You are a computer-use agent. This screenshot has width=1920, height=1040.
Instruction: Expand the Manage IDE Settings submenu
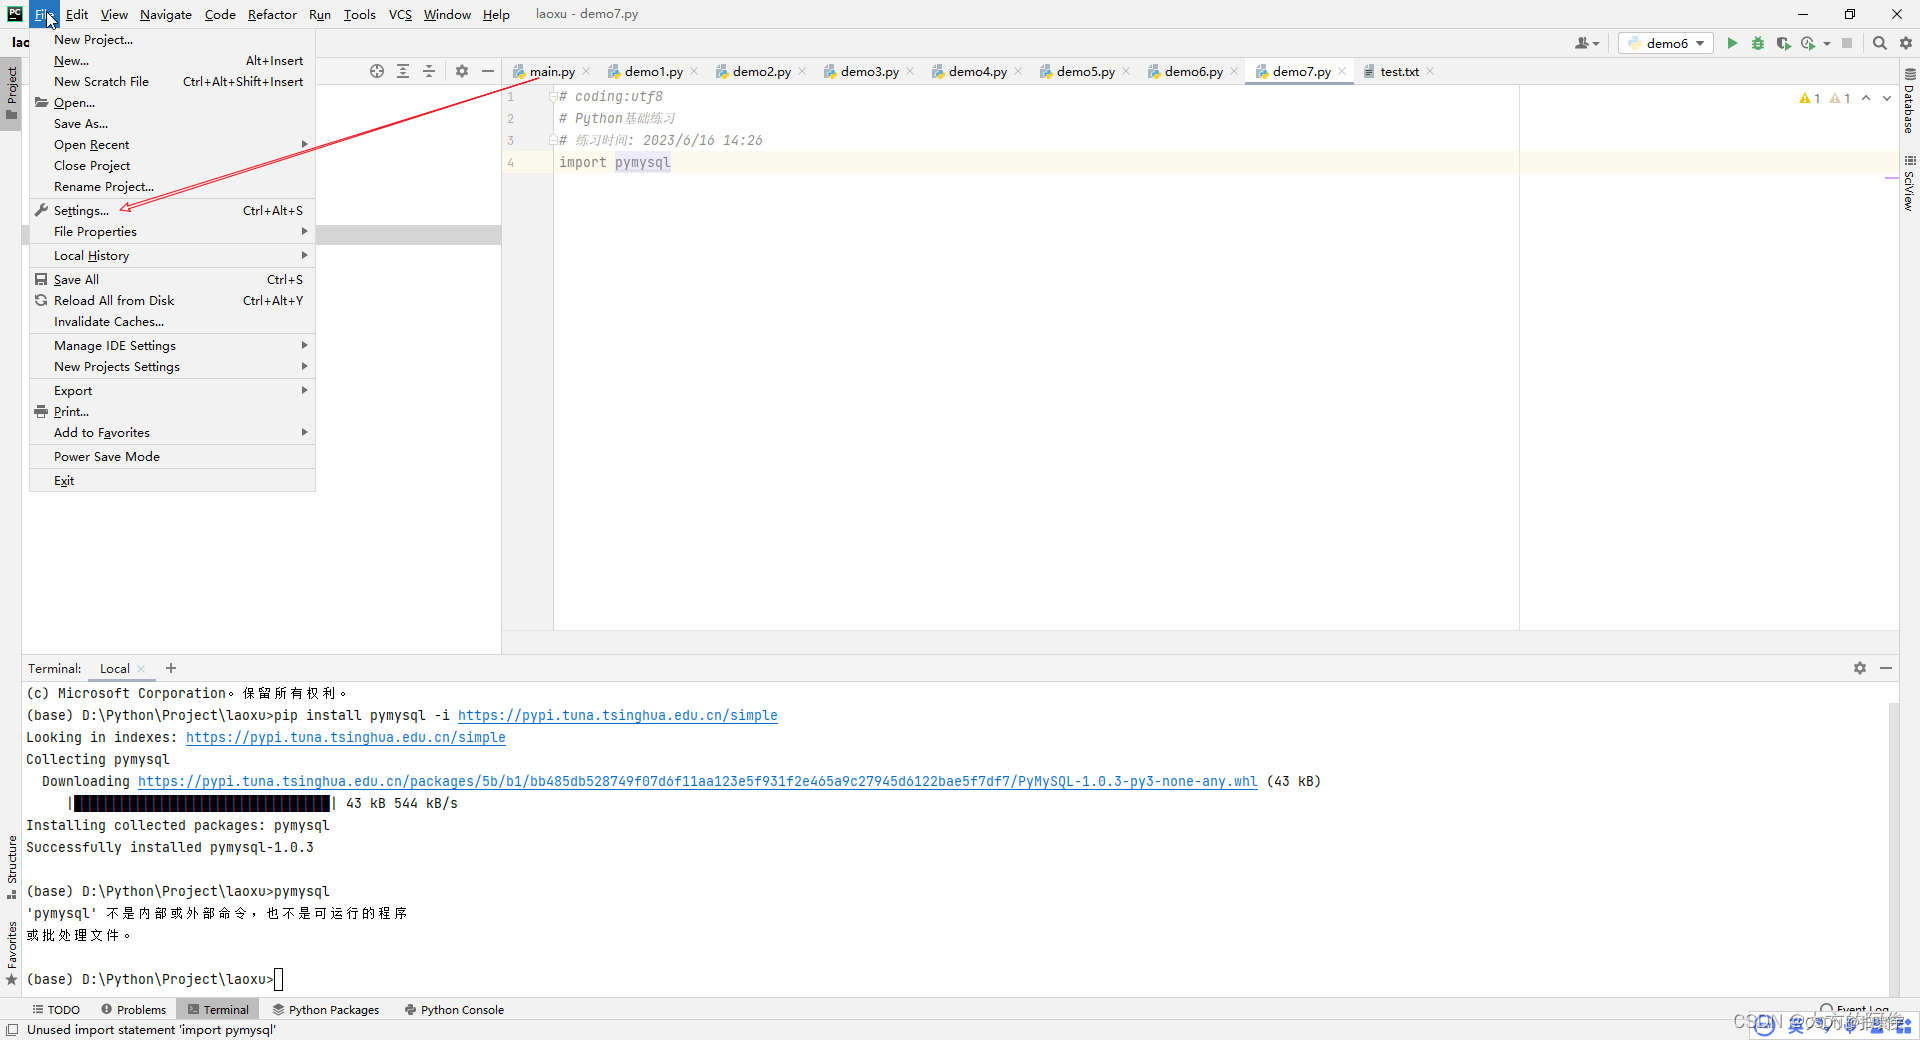[172, 346]
